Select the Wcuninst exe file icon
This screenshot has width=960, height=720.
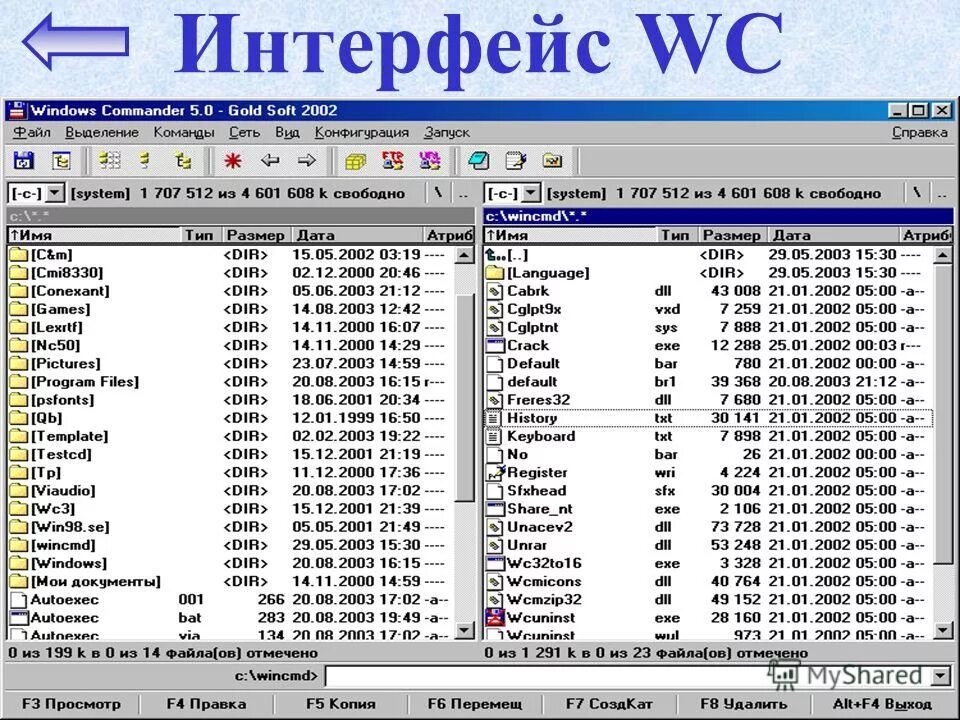coord(495,618)
